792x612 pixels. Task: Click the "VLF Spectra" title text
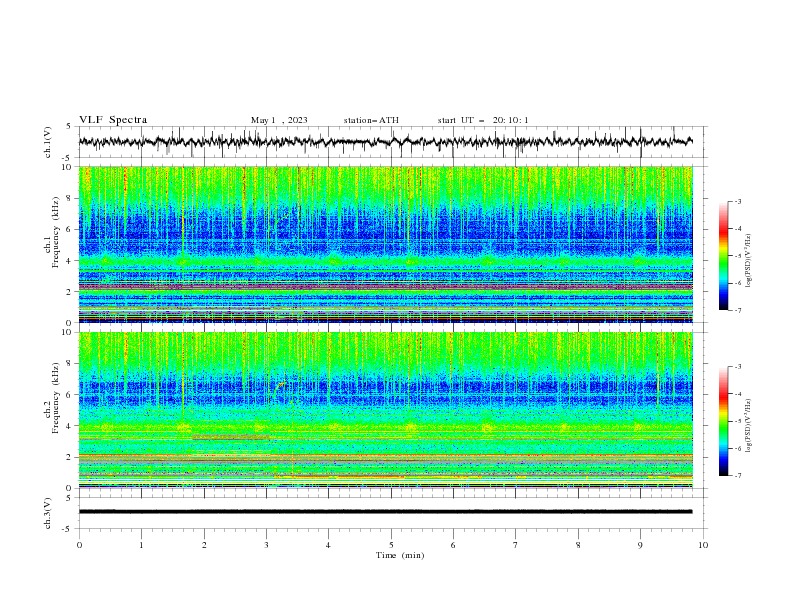pos(113,120)
